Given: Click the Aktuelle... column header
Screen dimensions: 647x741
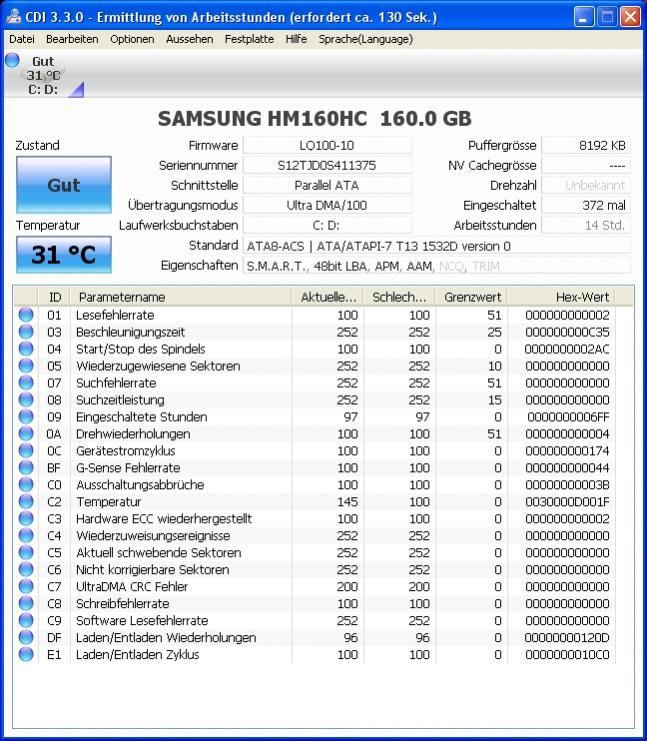Looking at the screenshot, I should point(328,297).
